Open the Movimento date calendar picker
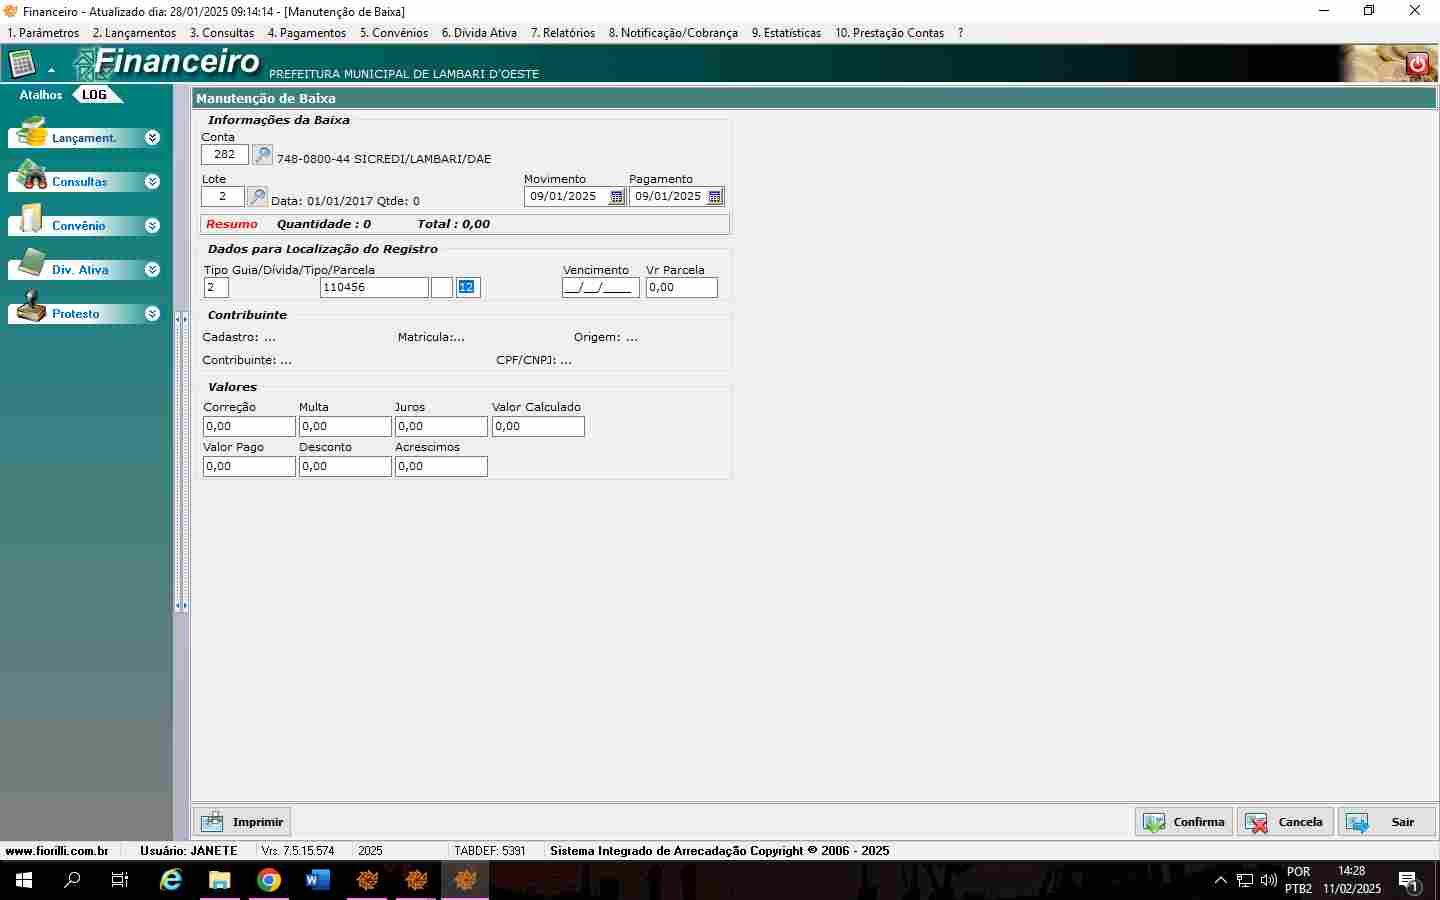 coord(617,197)
